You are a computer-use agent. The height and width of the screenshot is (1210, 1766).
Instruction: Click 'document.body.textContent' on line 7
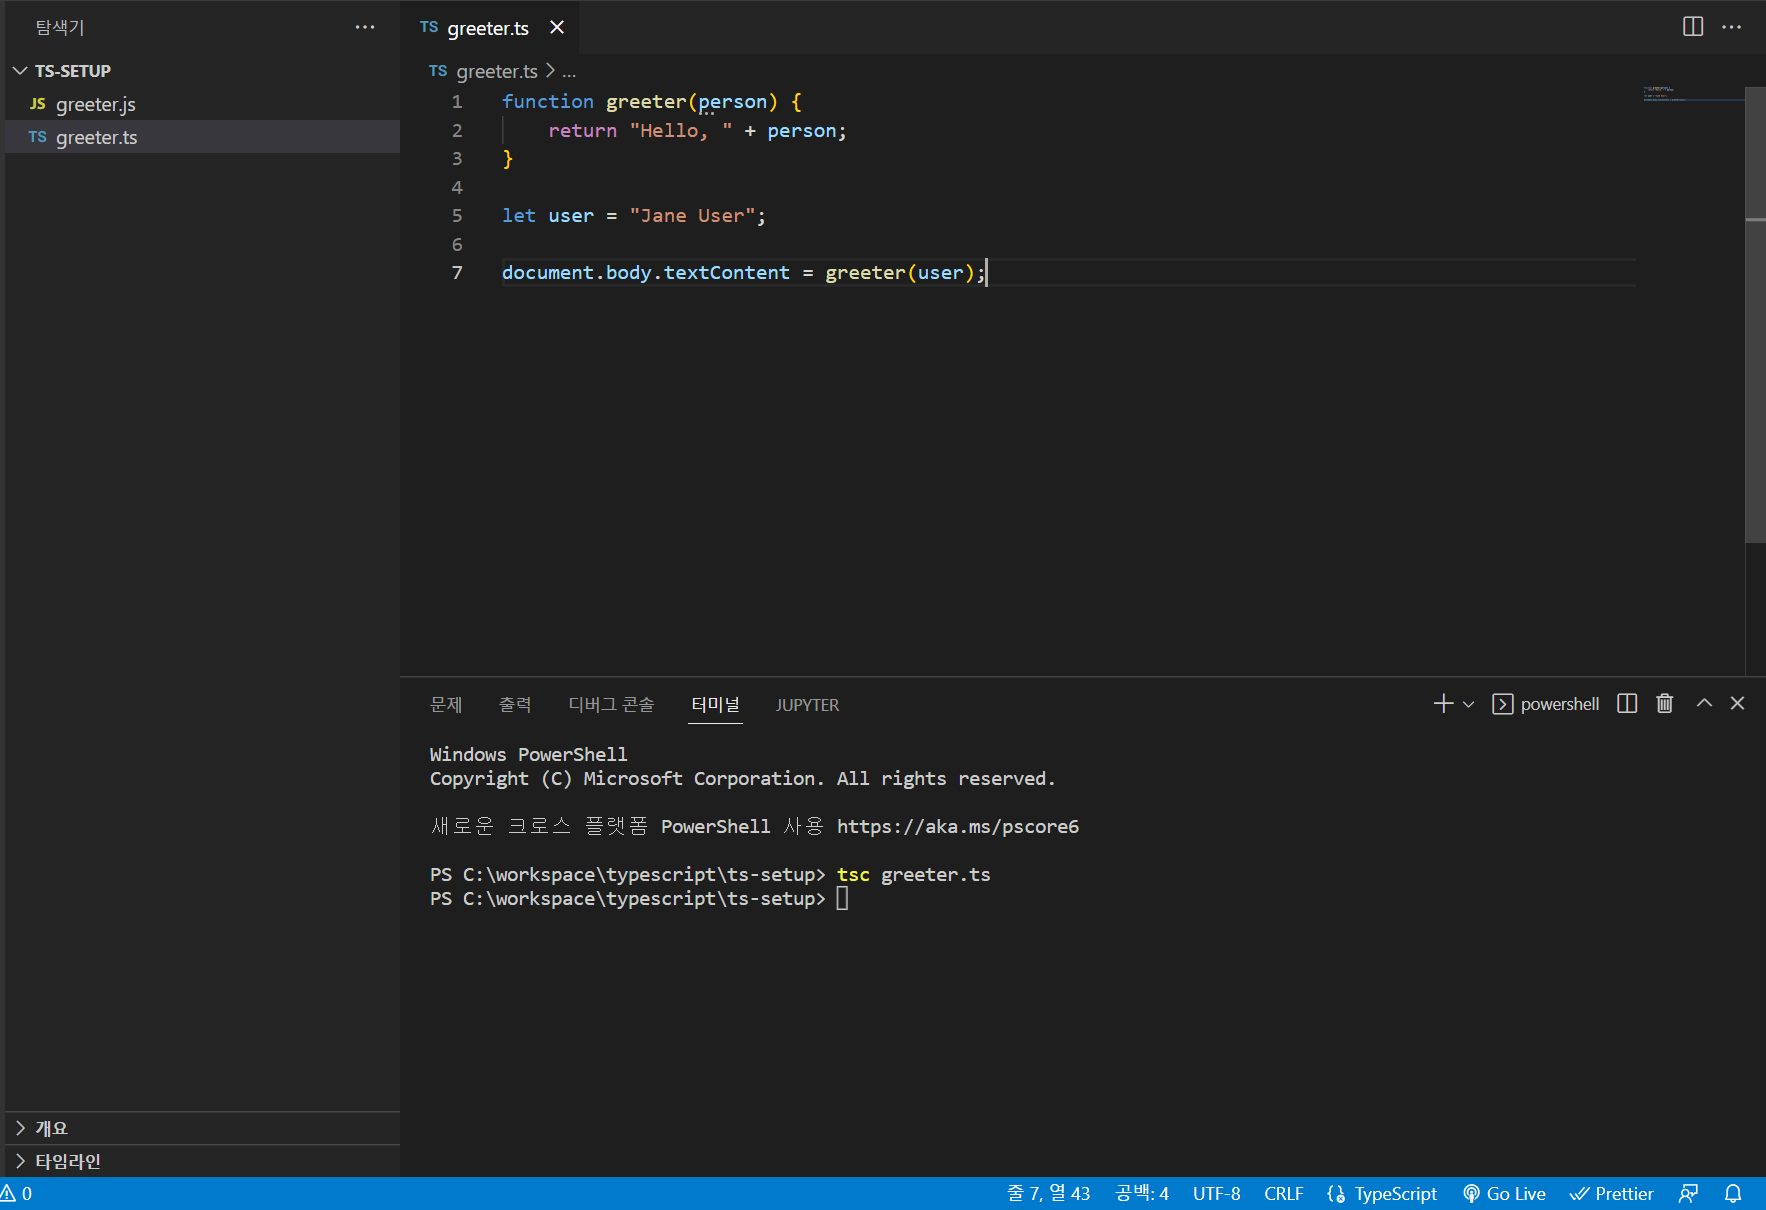tap(646, 273)
